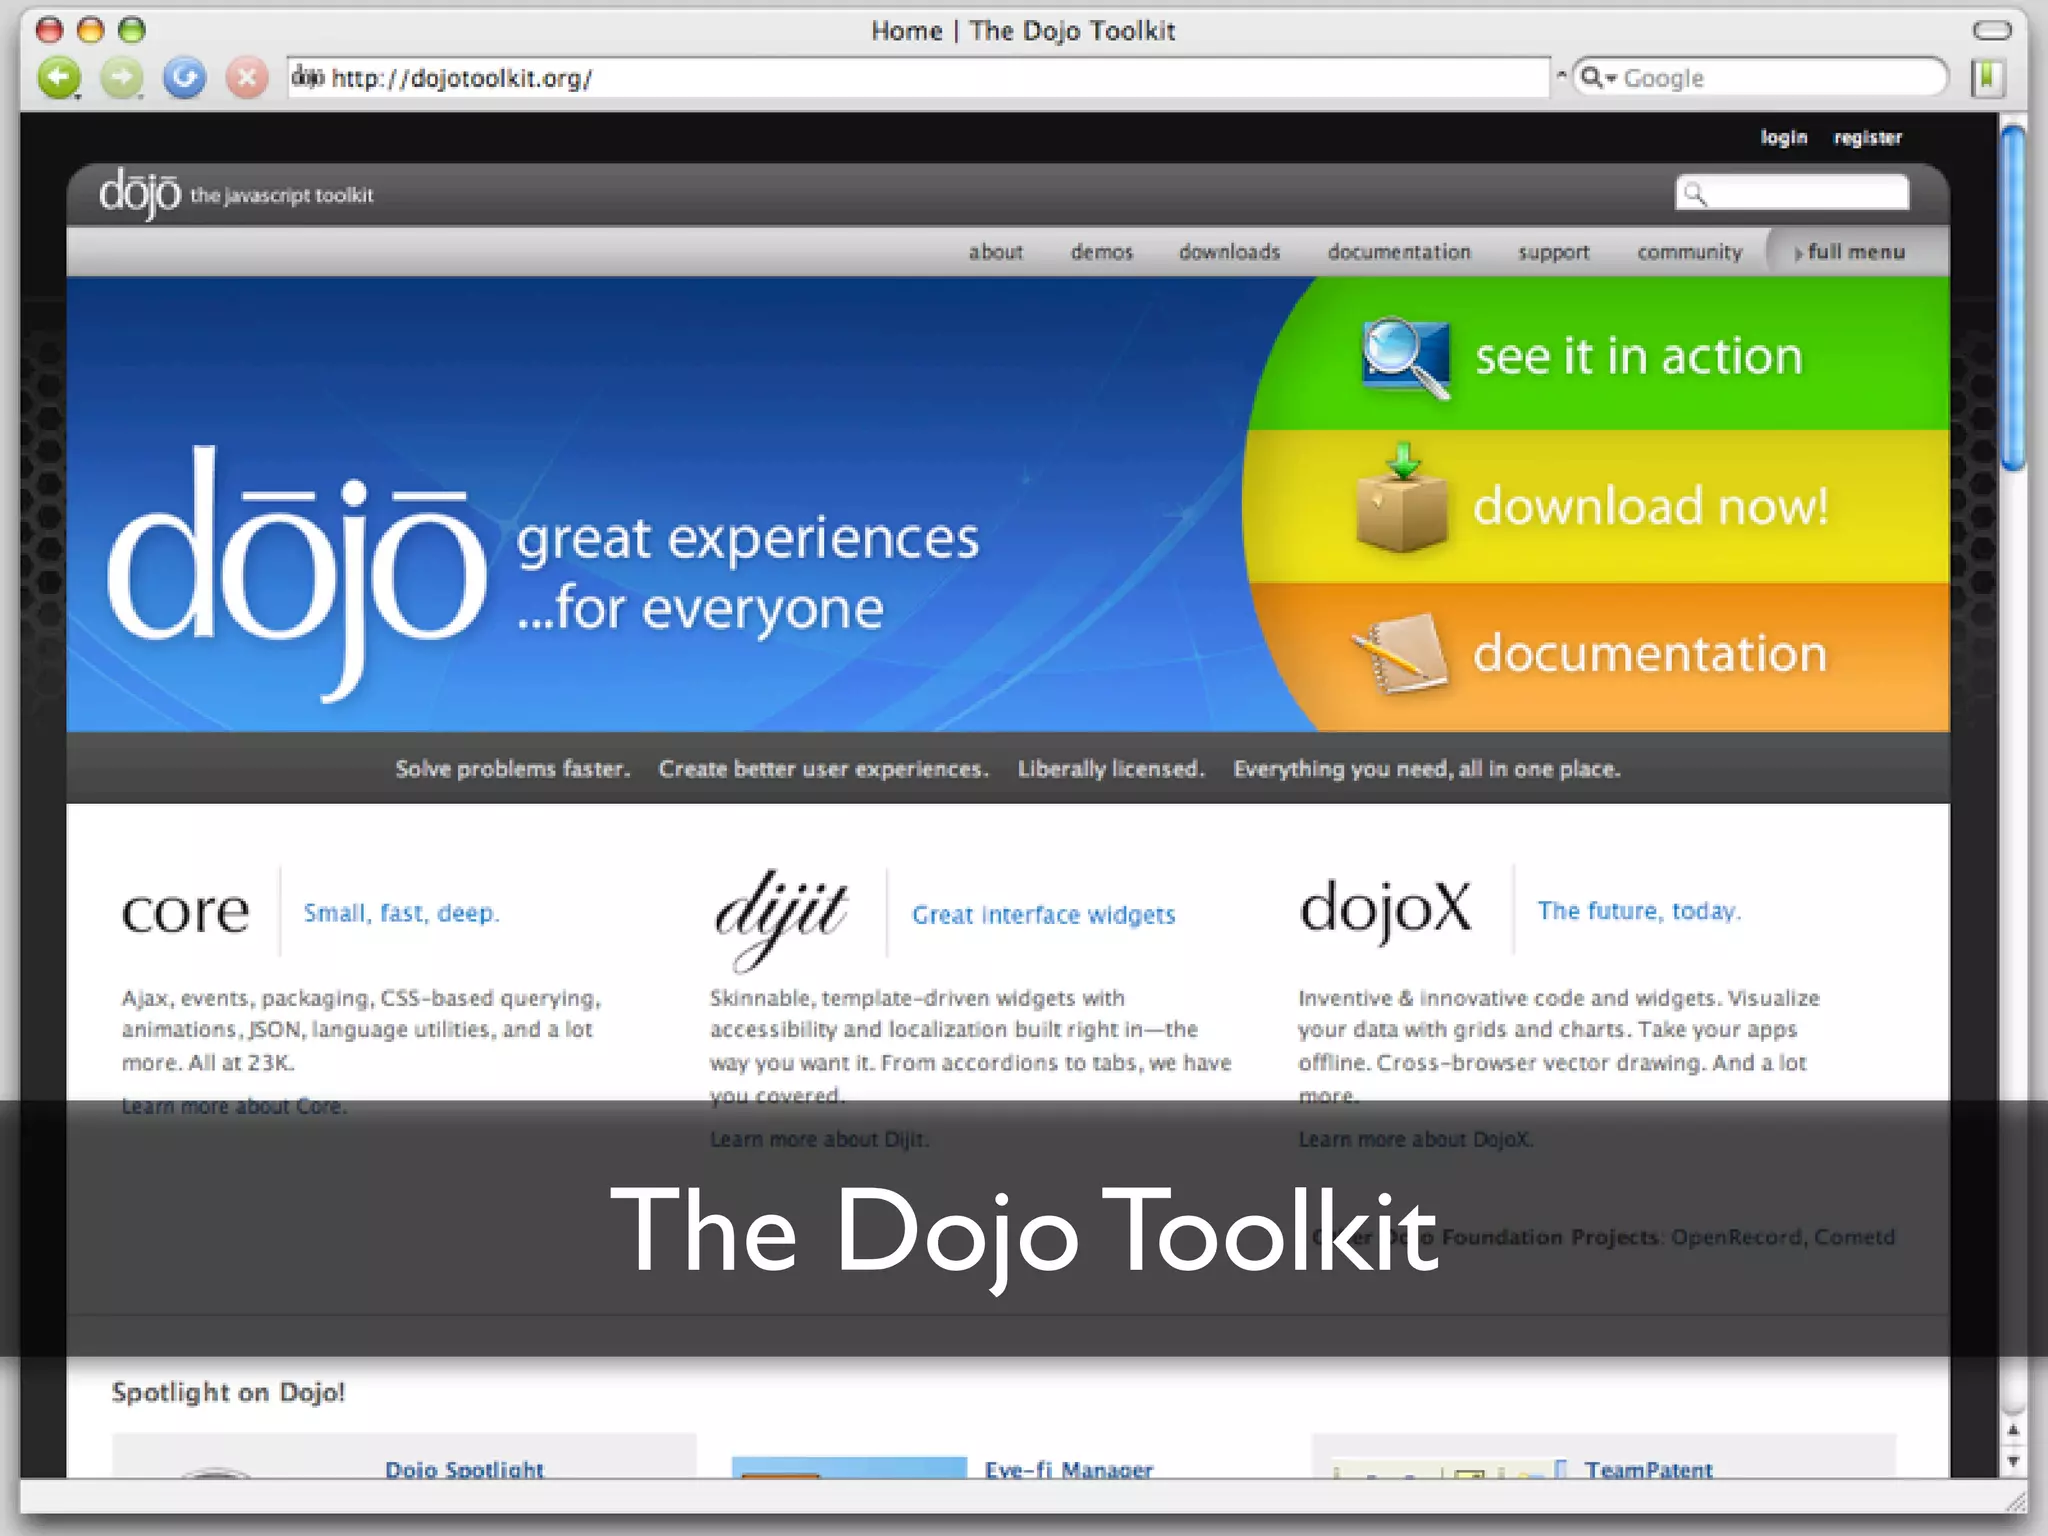Click the register link

[1867, 137]
